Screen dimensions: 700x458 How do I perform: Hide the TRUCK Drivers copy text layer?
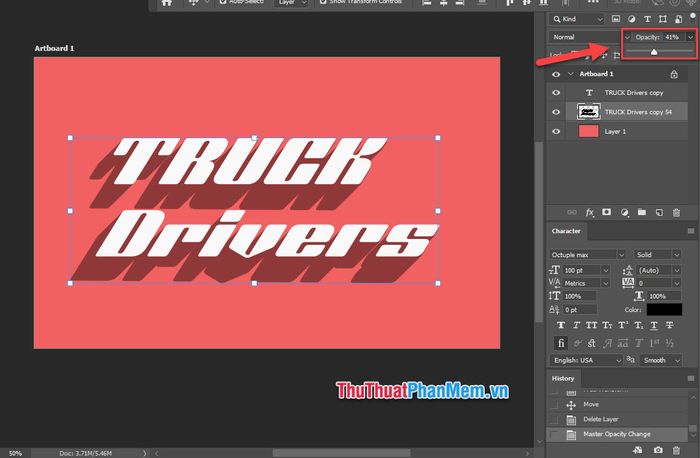pyautogui.click(x=556, y=93)
